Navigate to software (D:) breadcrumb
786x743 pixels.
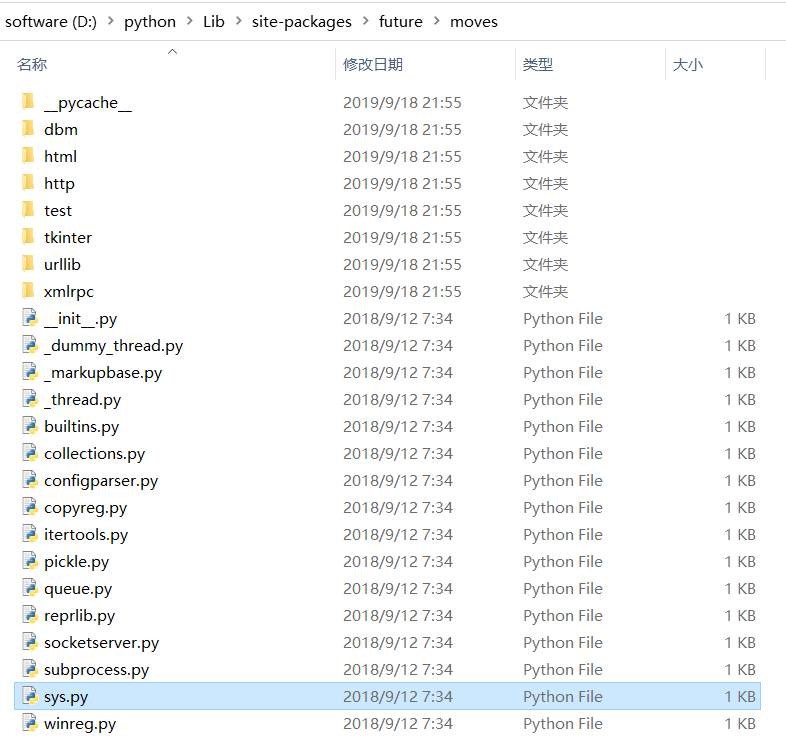pyautogui.click(x=51, y=22)
